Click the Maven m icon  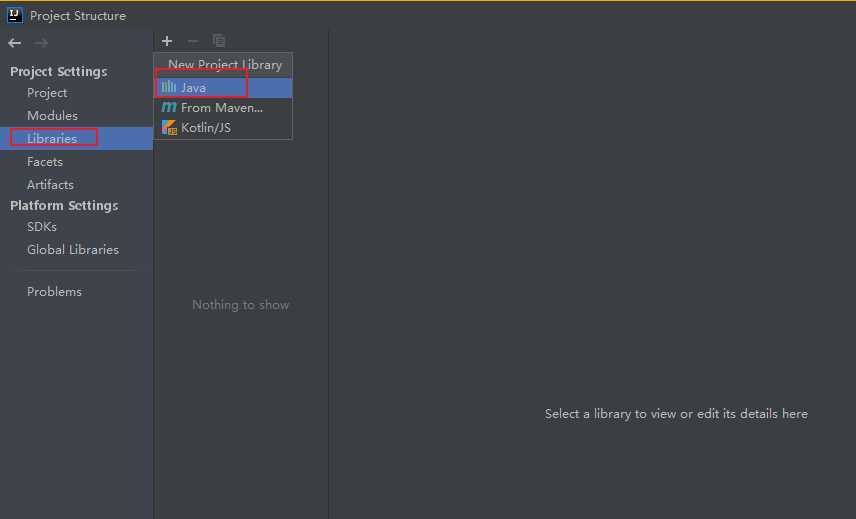(169, 107)
